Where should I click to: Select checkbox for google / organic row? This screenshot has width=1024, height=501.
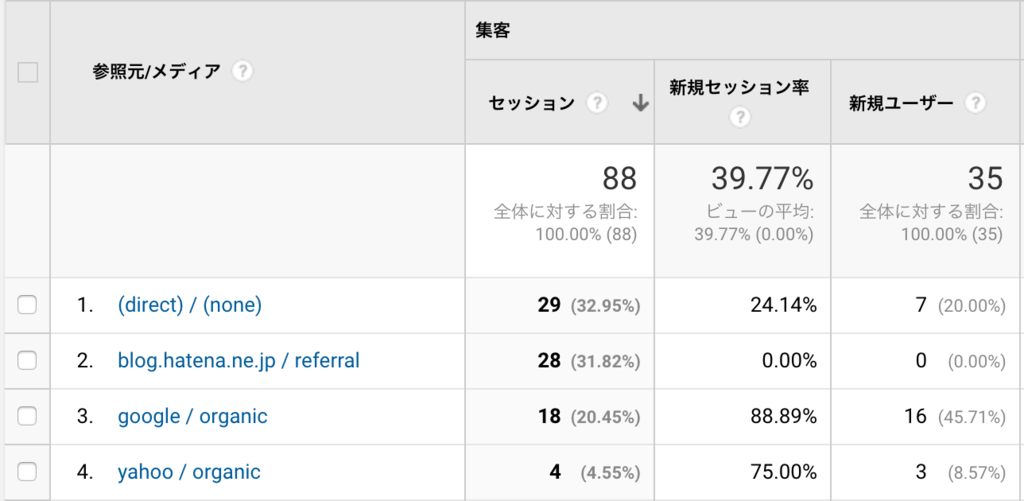27,416
